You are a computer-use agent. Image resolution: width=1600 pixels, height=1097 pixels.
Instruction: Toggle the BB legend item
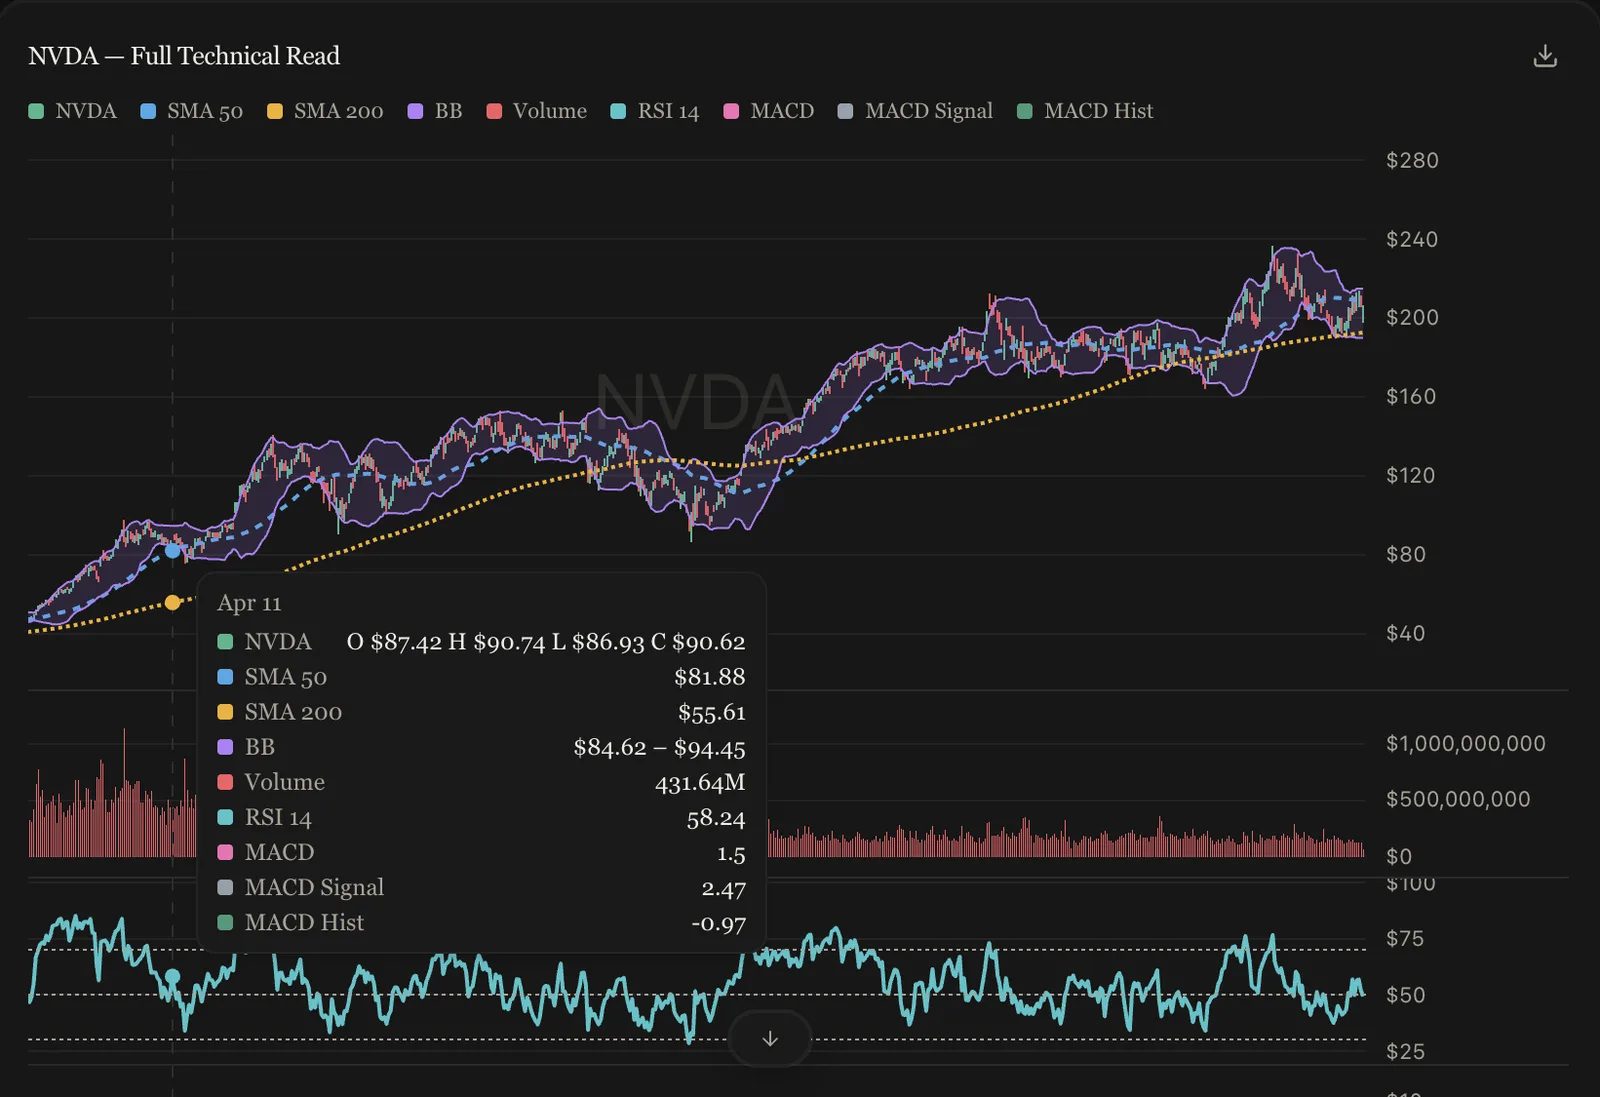point(435,111)
